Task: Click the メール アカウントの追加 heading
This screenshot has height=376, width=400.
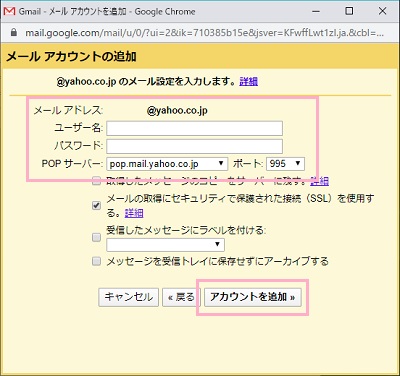Action: point(71,56)
